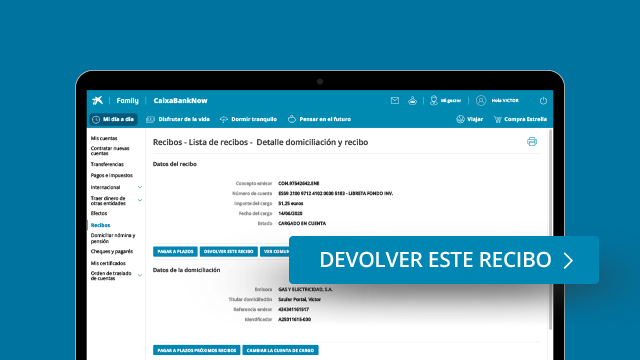Click the Disfrutar de la vida ticket icon

coord(150,119)
